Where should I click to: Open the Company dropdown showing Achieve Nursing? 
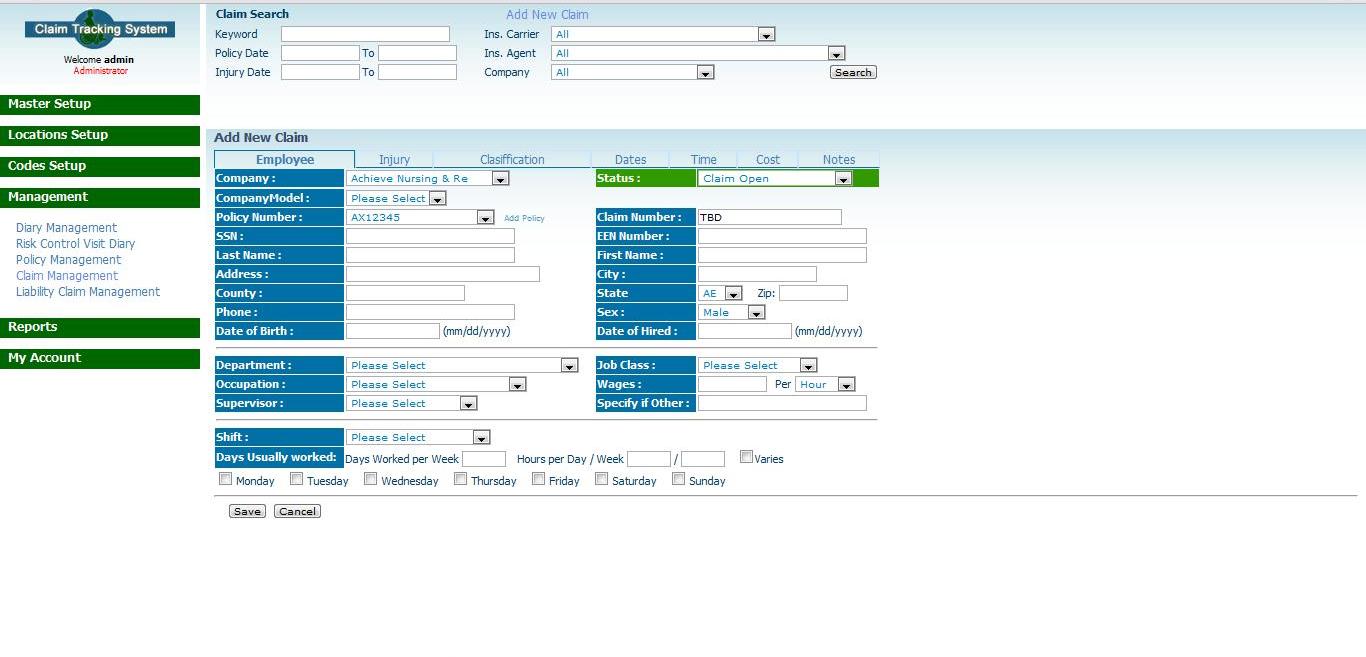[x=428, y=178]
